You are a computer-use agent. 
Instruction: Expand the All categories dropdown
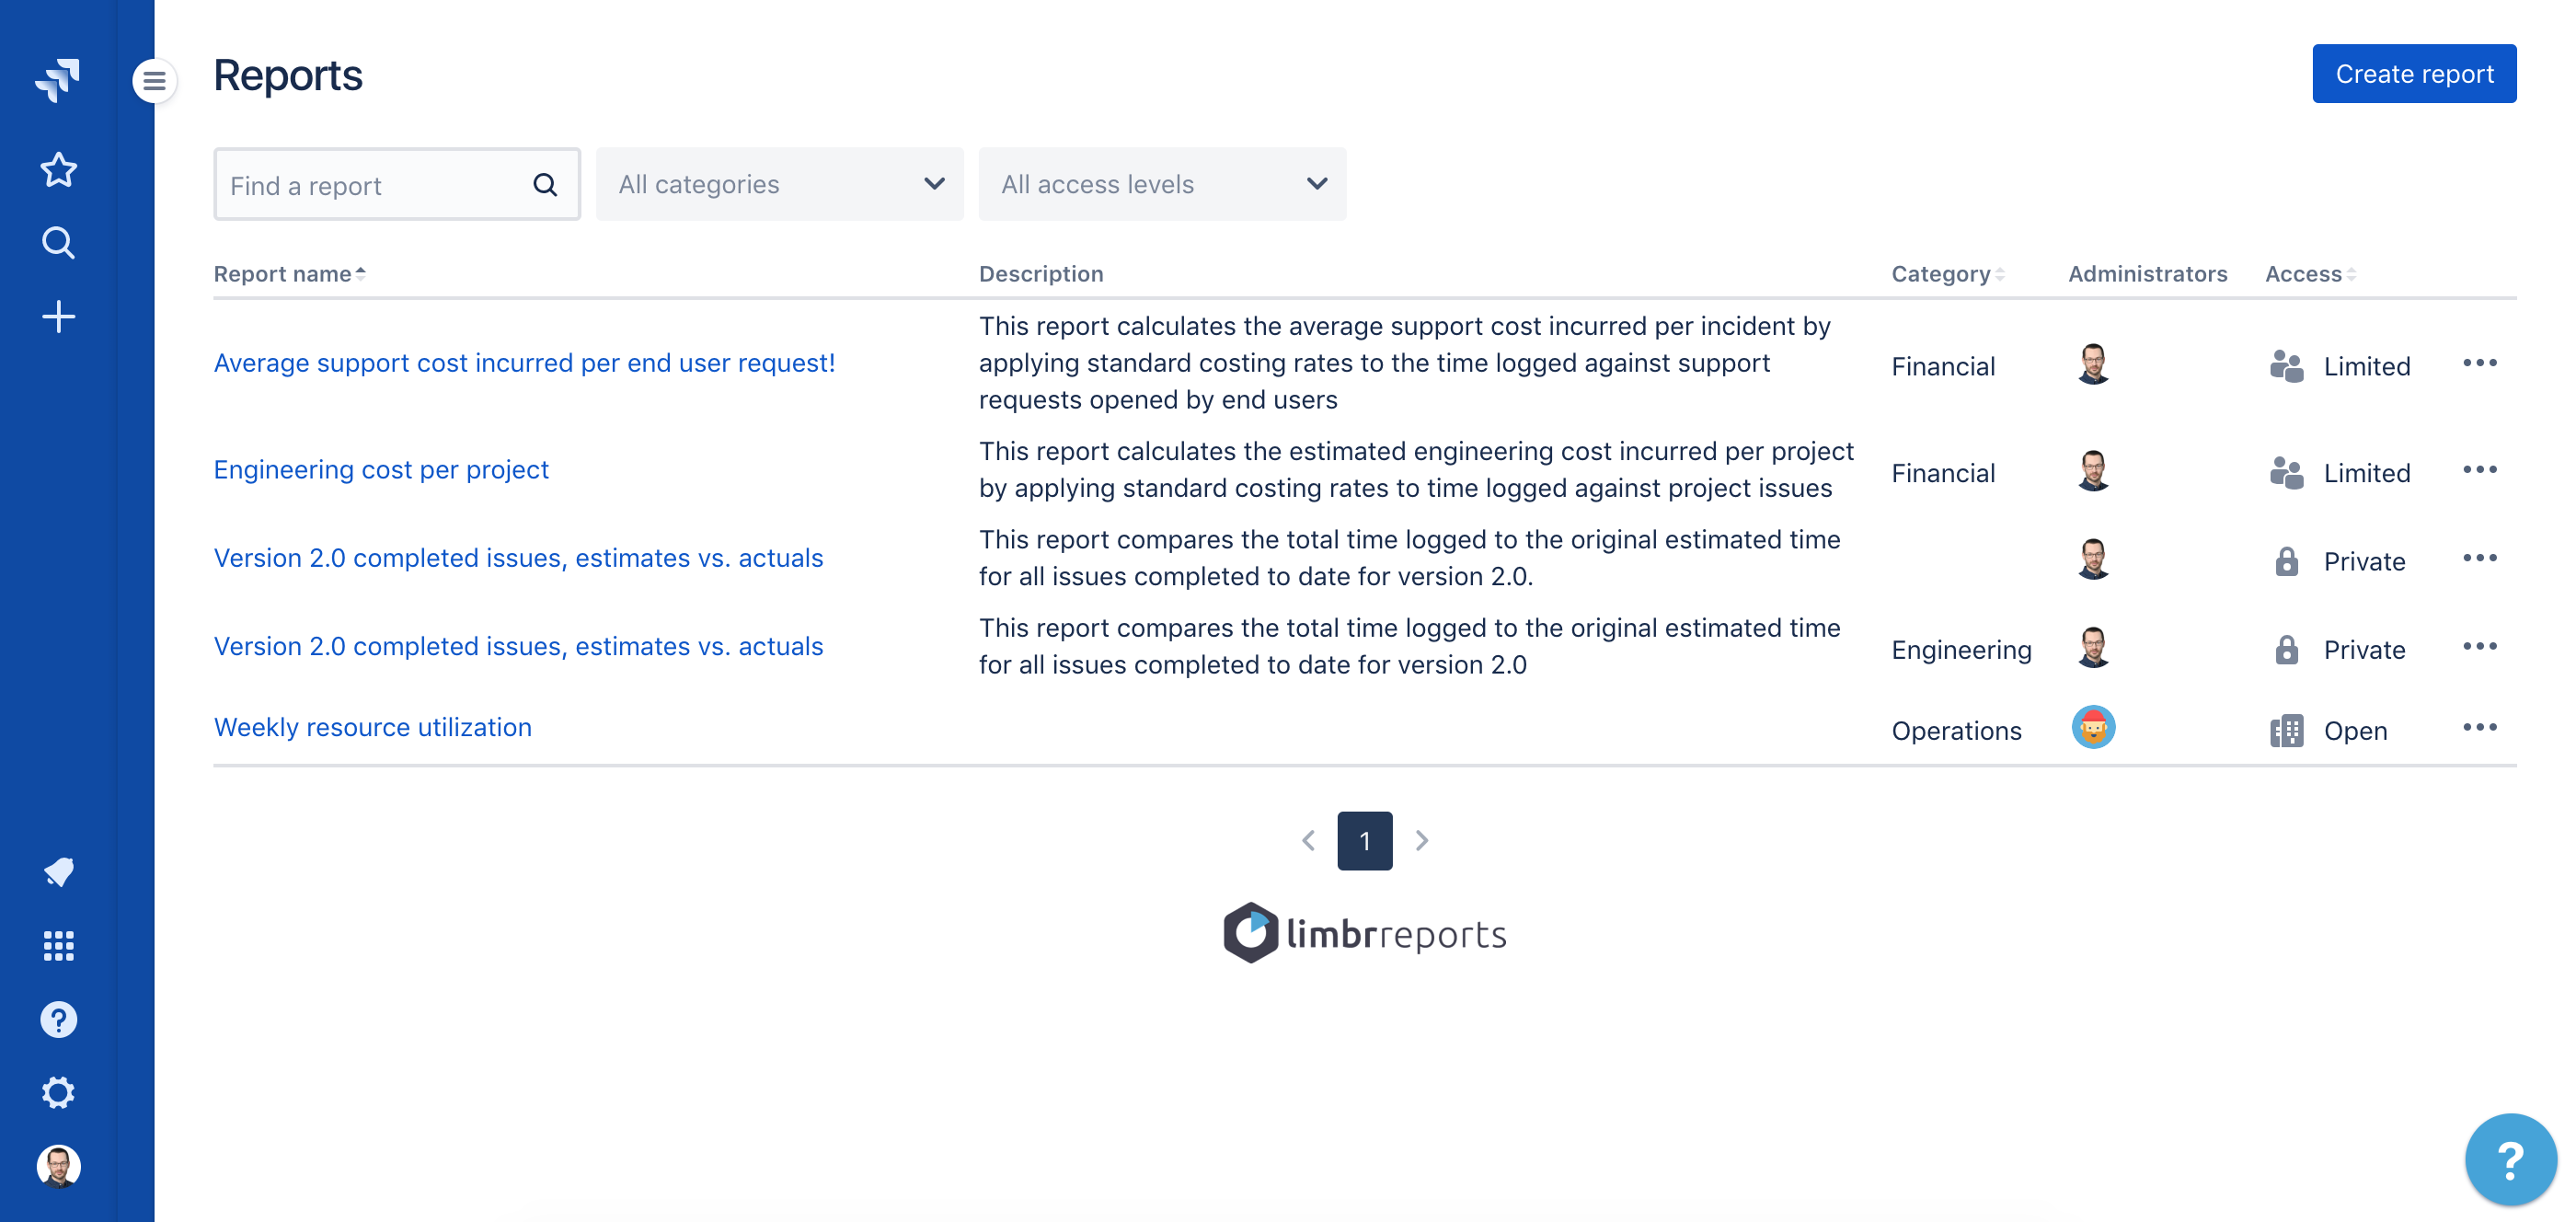tap(779, 184)
